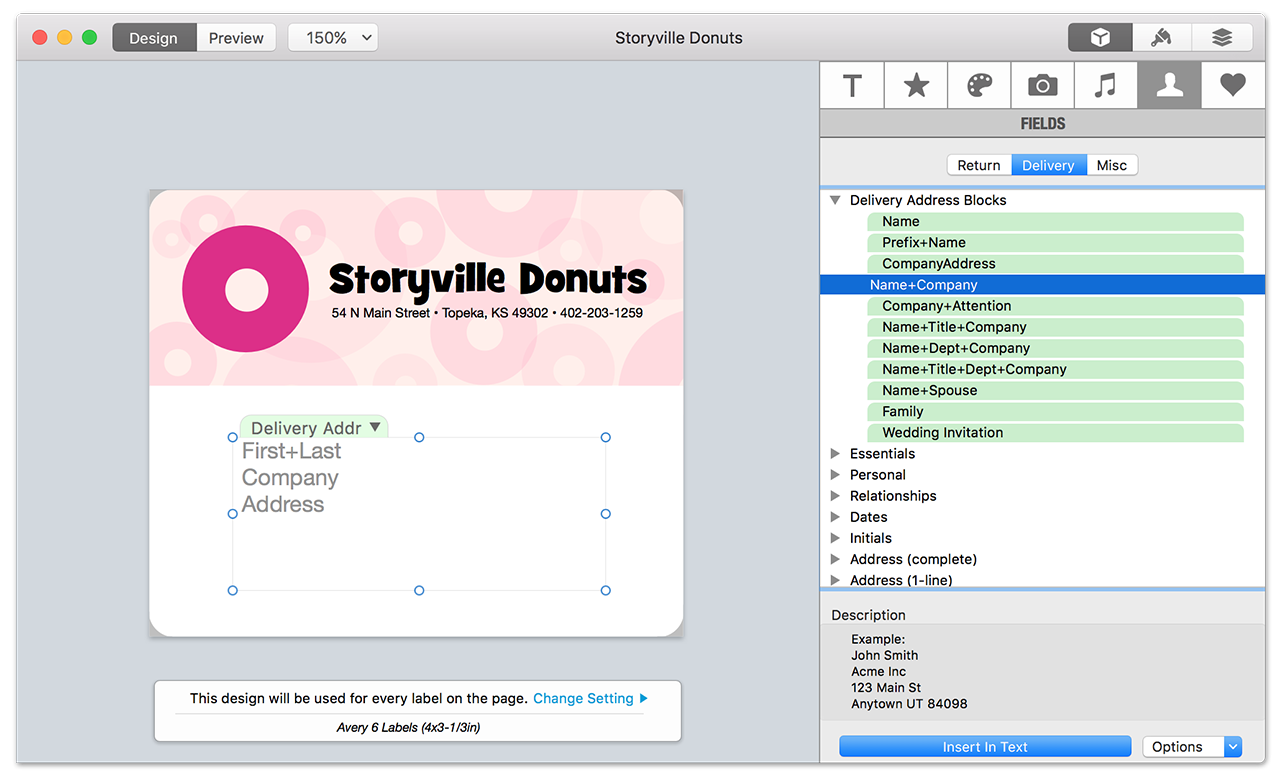Select the Delivery tab
This screenshot has height=779, width=1280.
[1048, 165]
